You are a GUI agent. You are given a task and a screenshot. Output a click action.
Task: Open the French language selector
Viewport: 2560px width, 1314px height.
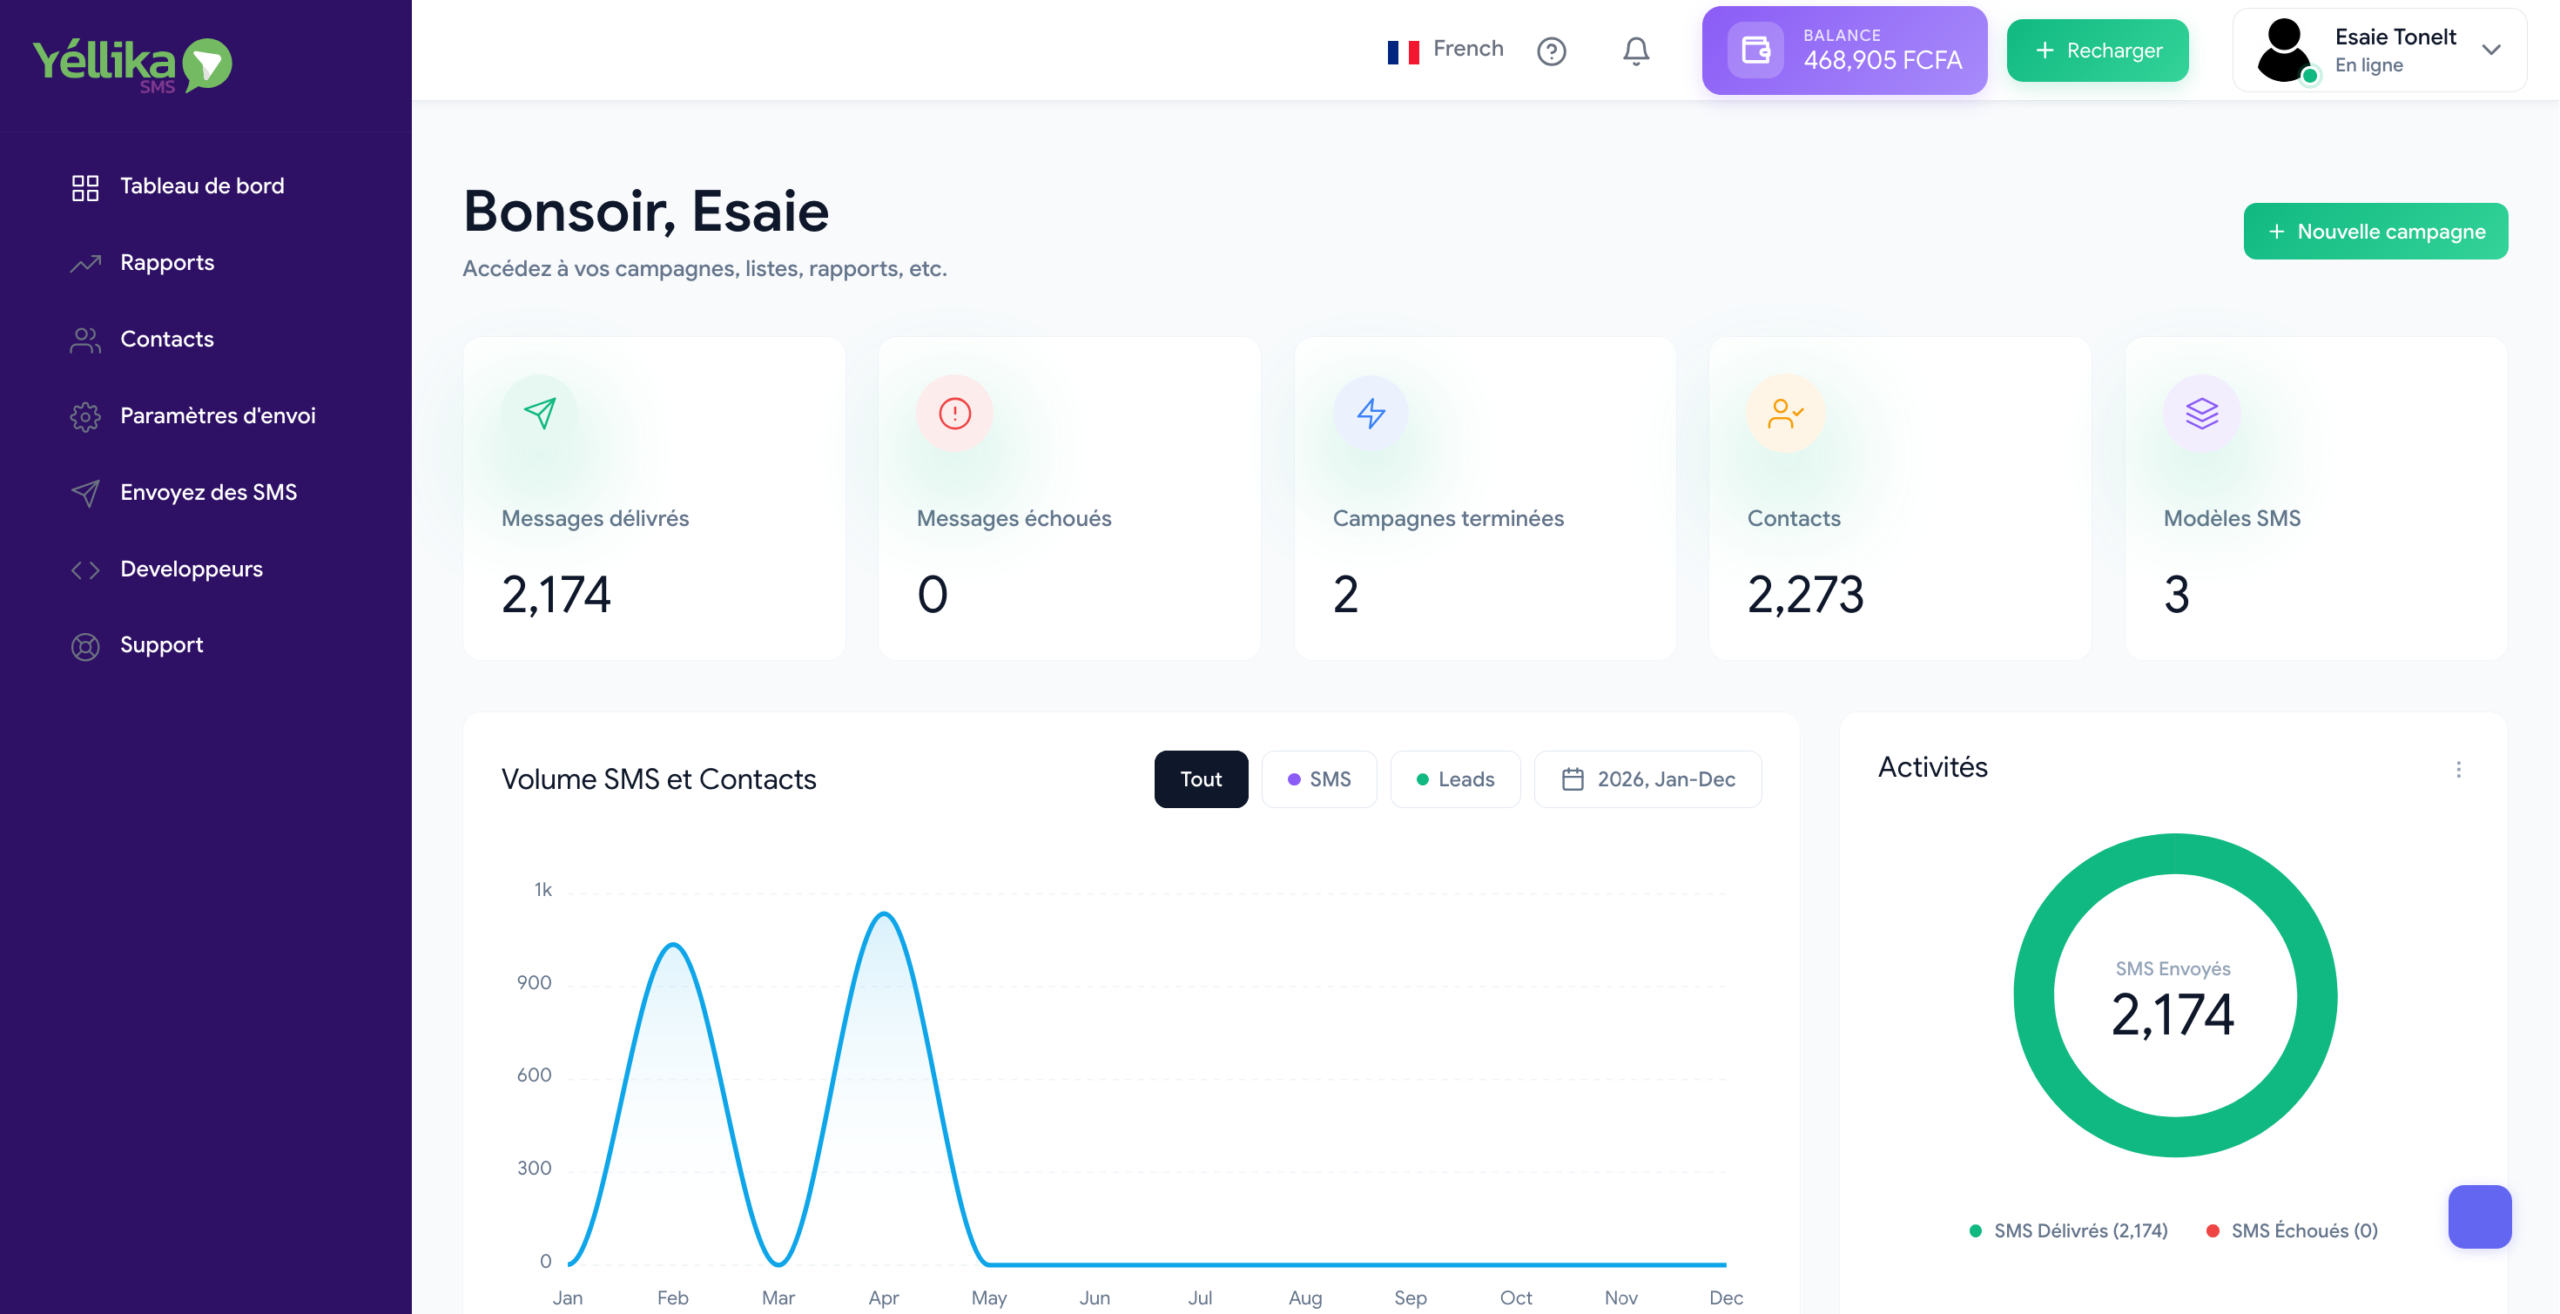click(x=1445, y=50)
